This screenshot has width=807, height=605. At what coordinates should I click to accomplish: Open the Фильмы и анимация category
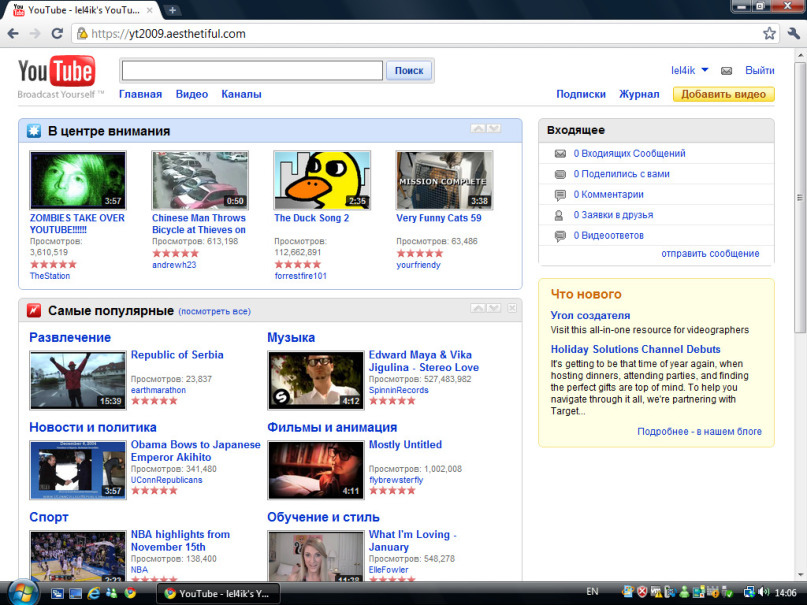(x=332, y=428)
